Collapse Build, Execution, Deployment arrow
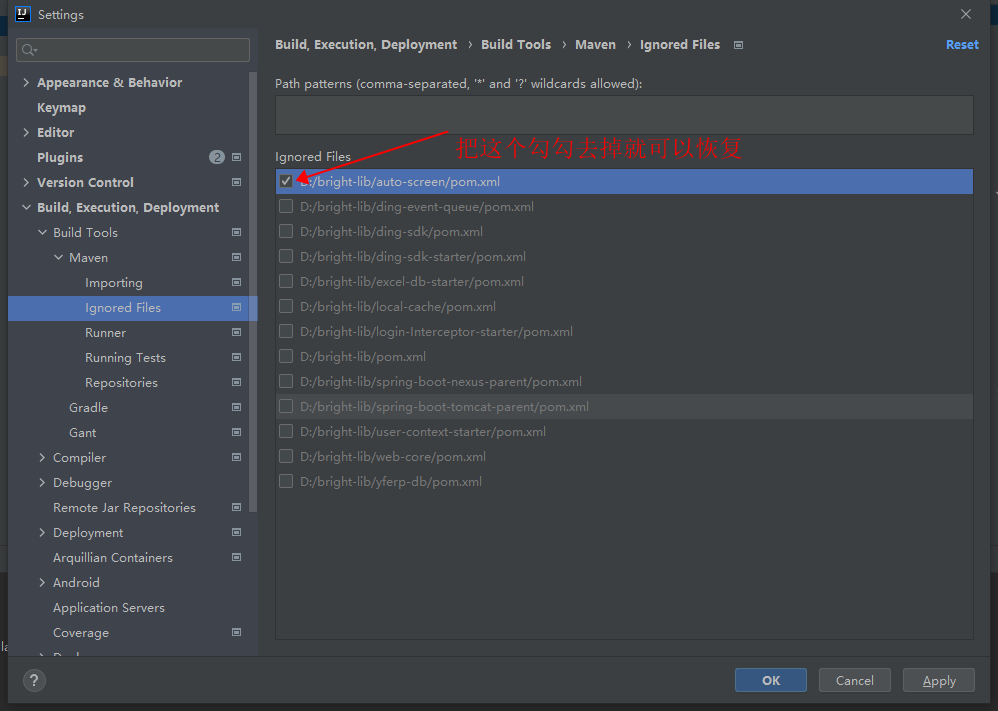 [26, 208]
